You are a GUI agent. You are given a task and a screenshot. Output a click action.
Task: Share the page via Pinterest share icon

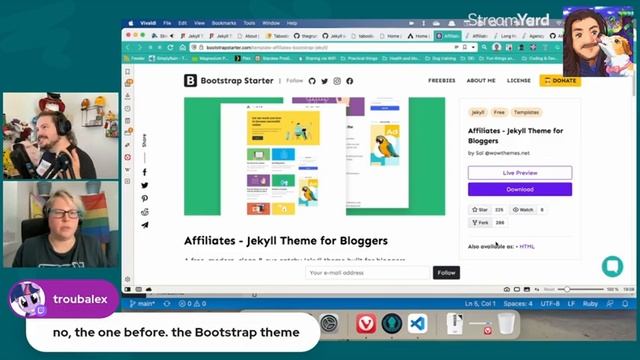(x=144, y=199)
